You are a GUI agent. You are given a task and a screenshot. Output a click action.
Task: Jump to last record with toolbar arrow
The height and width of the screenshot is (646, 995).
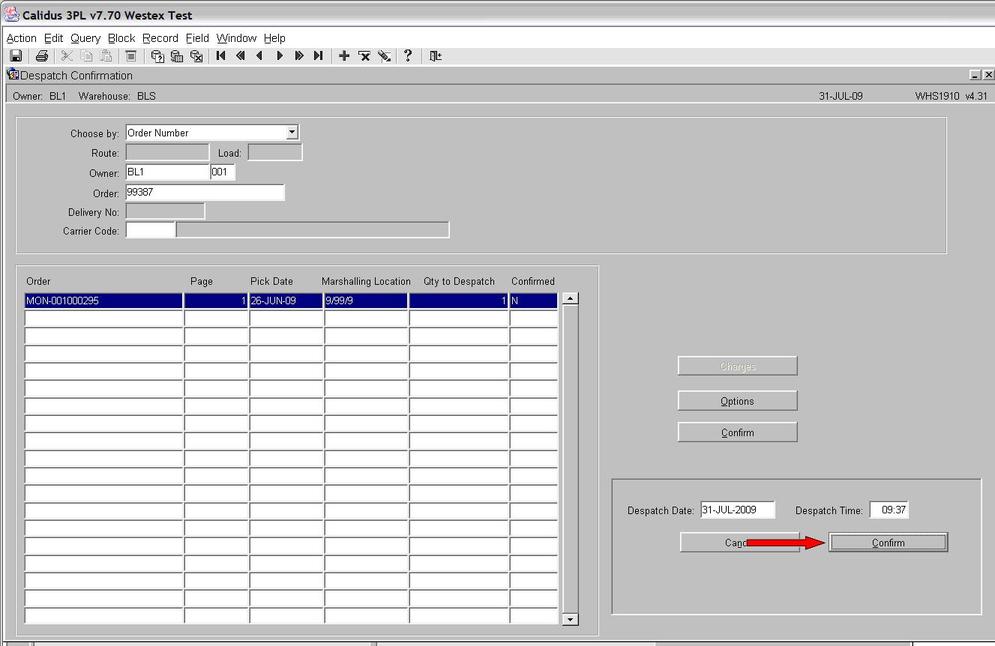[x=319, y=56]
